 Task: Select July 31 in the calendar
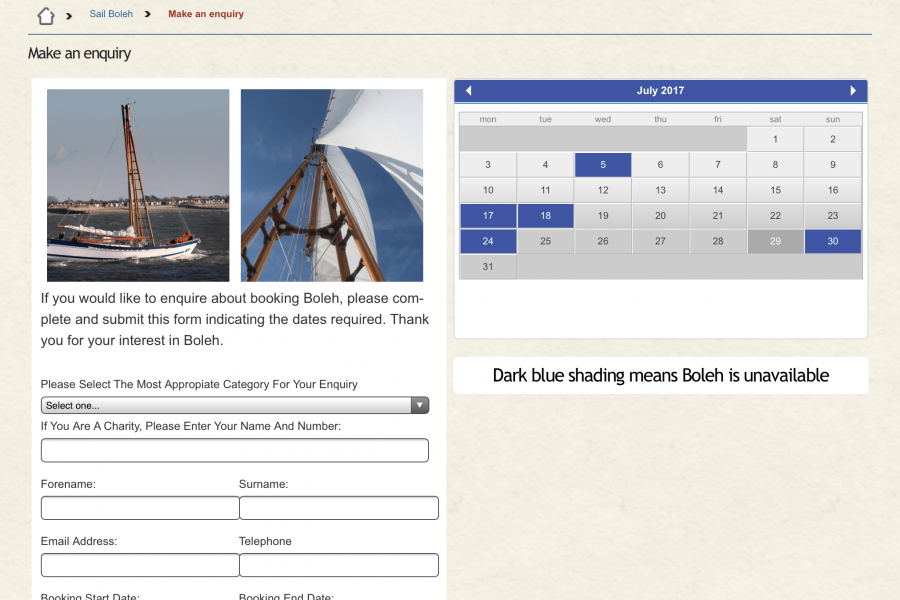coord(488,267)
